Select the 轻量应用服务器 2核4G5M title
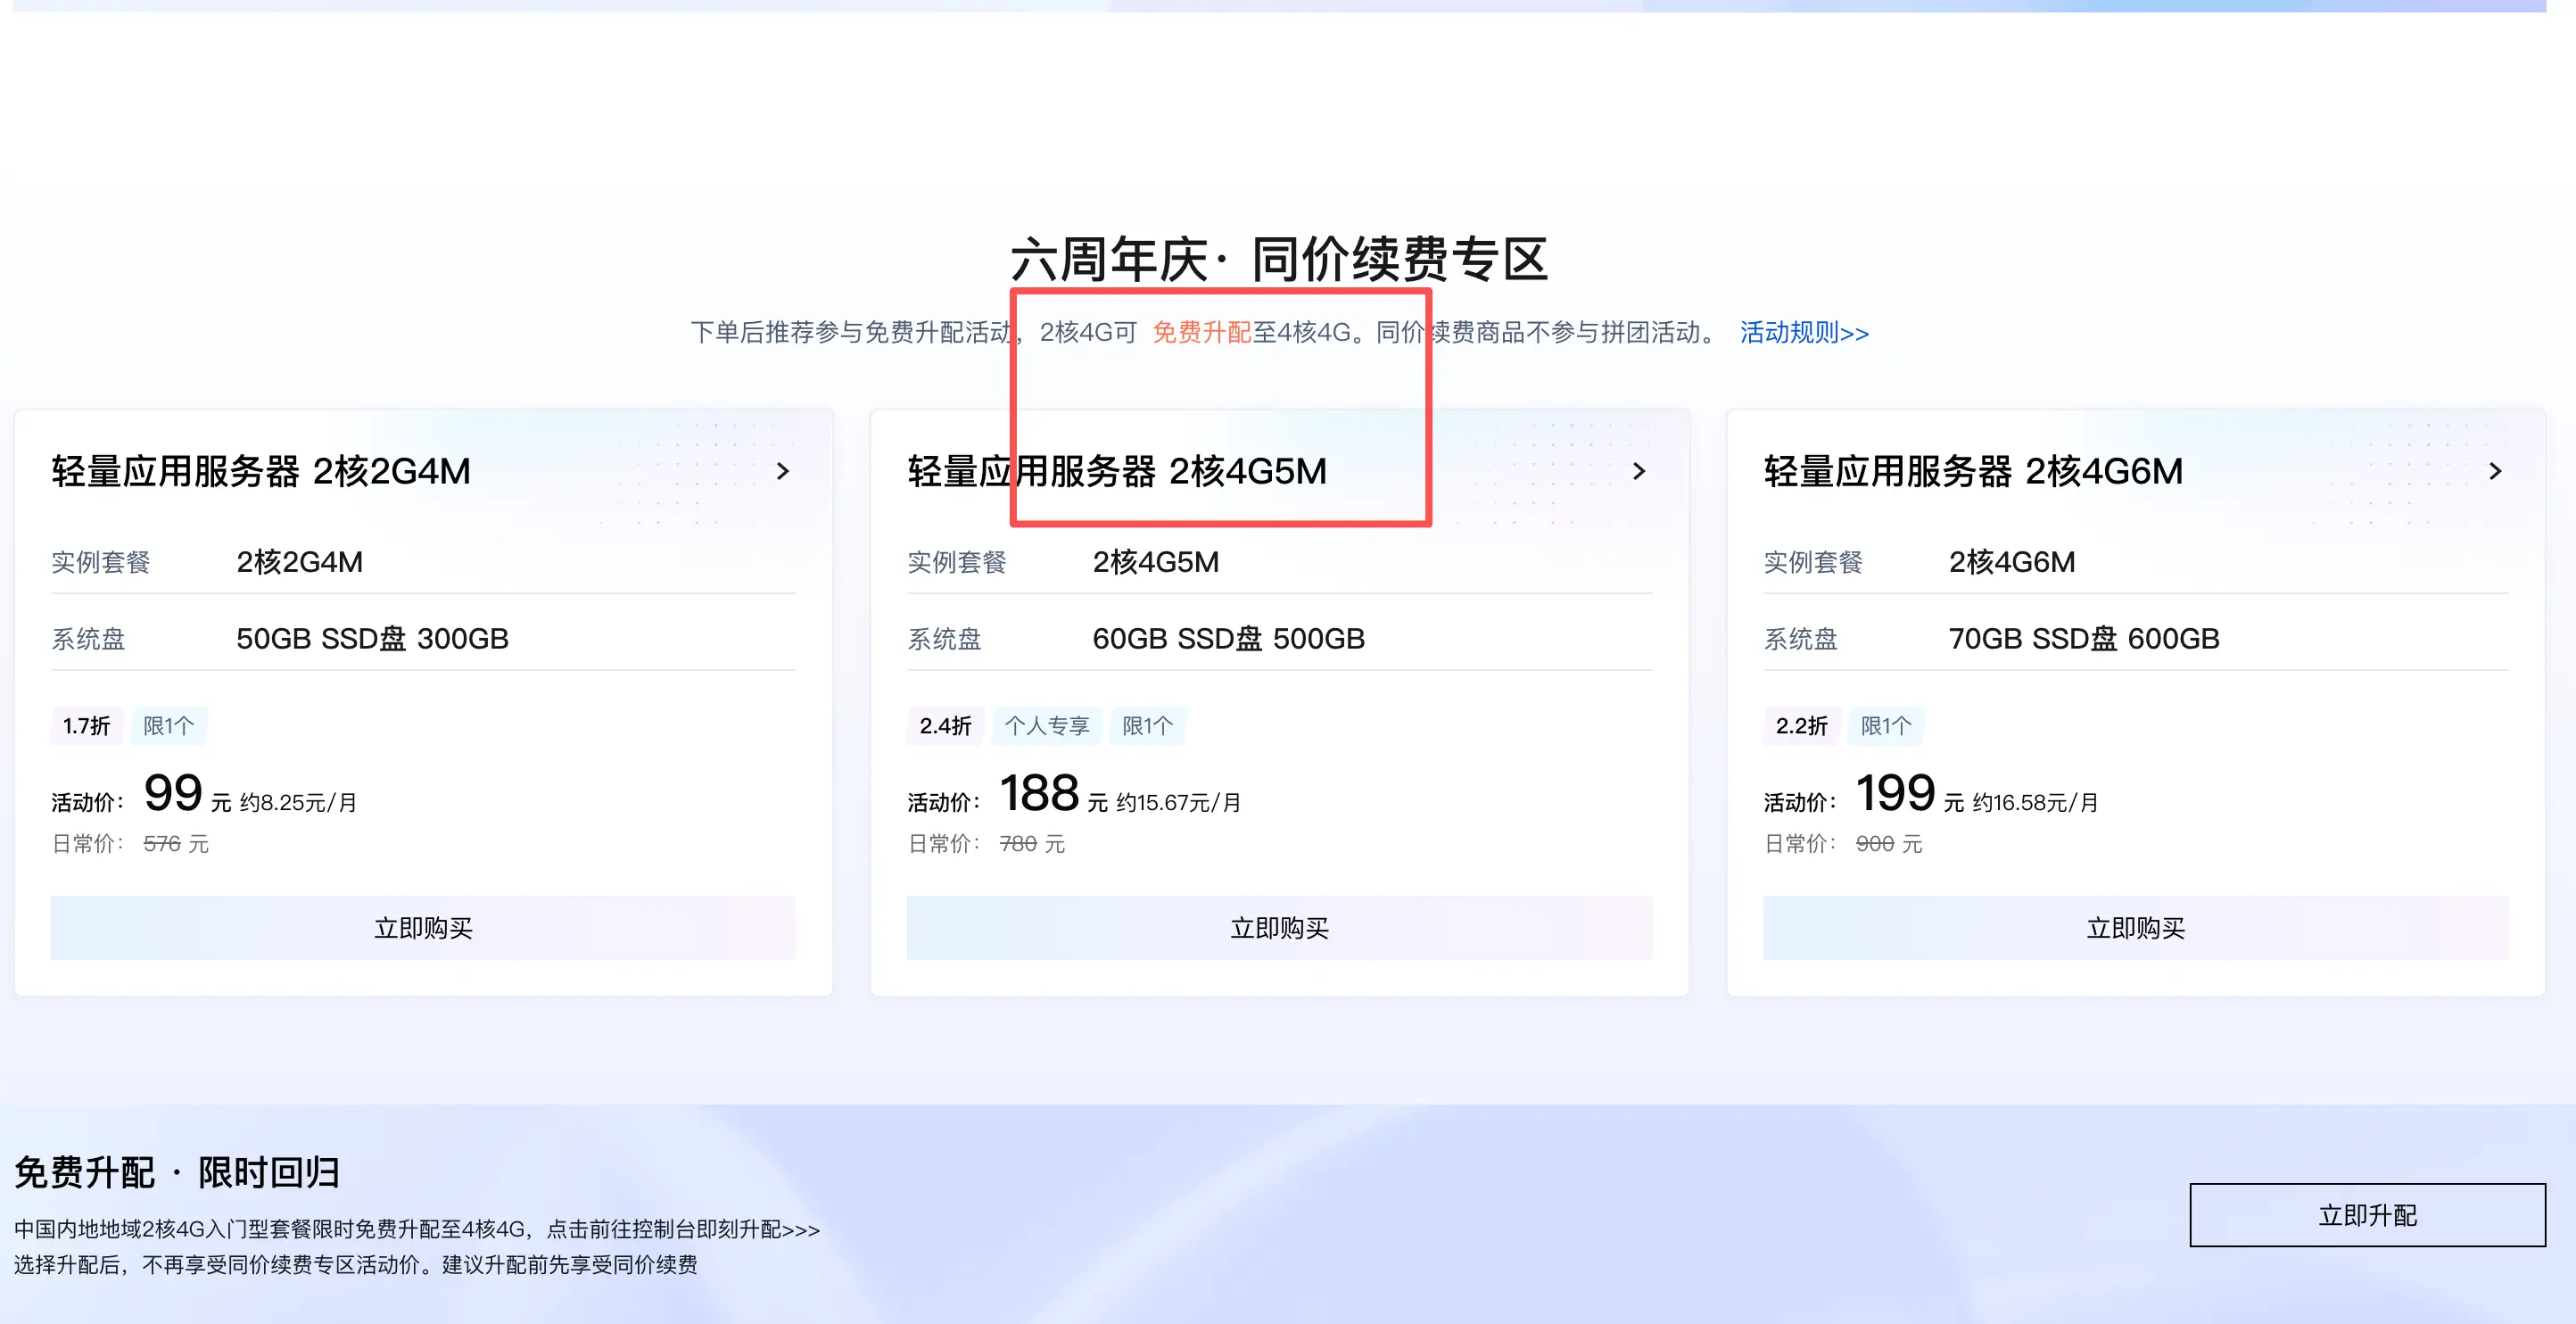The image size is (2576, 1324). coord(1117,471)
